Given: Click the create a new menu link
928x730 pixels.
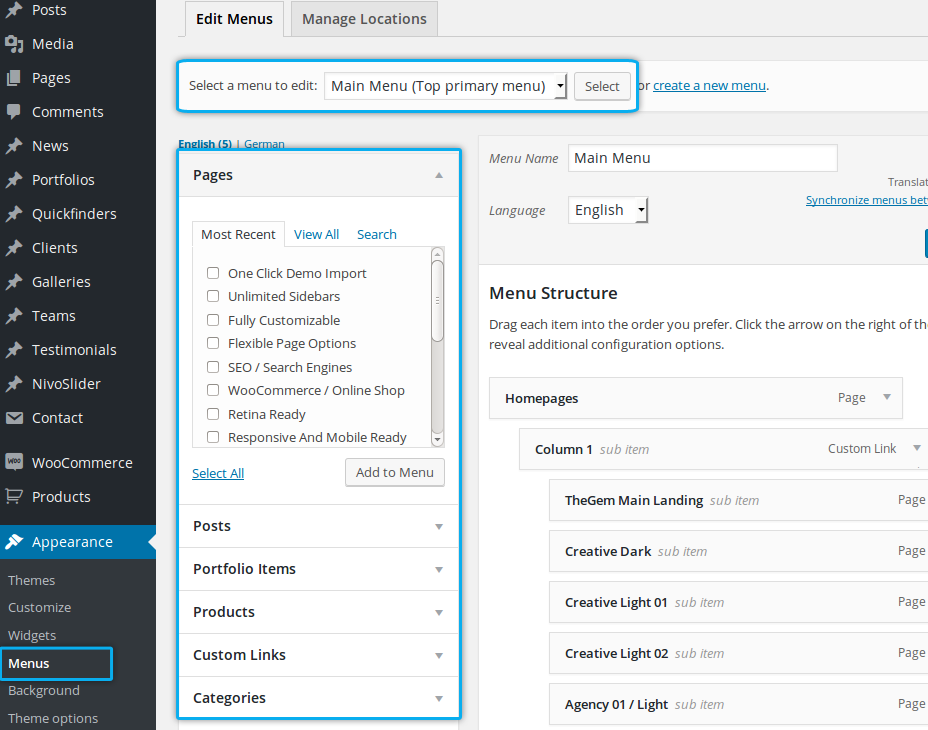Looking at the screenshot, I should tap(709, 86).
